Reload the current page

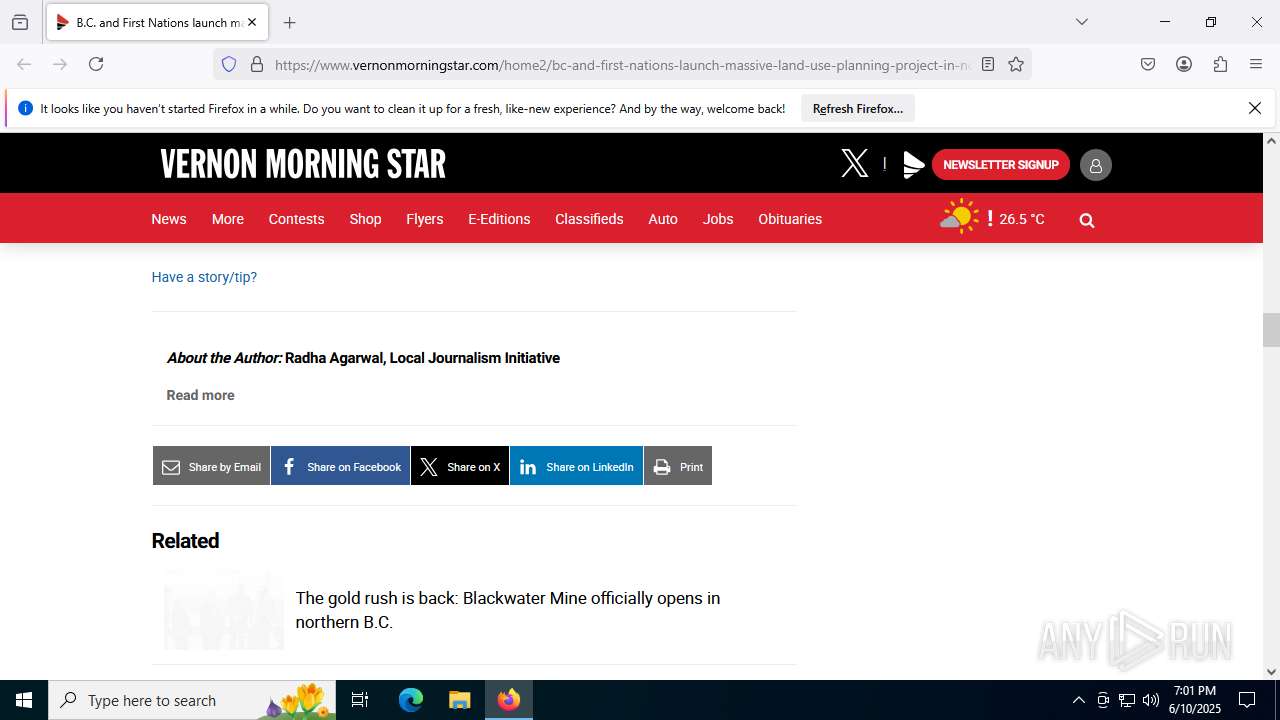click(96, 64)
